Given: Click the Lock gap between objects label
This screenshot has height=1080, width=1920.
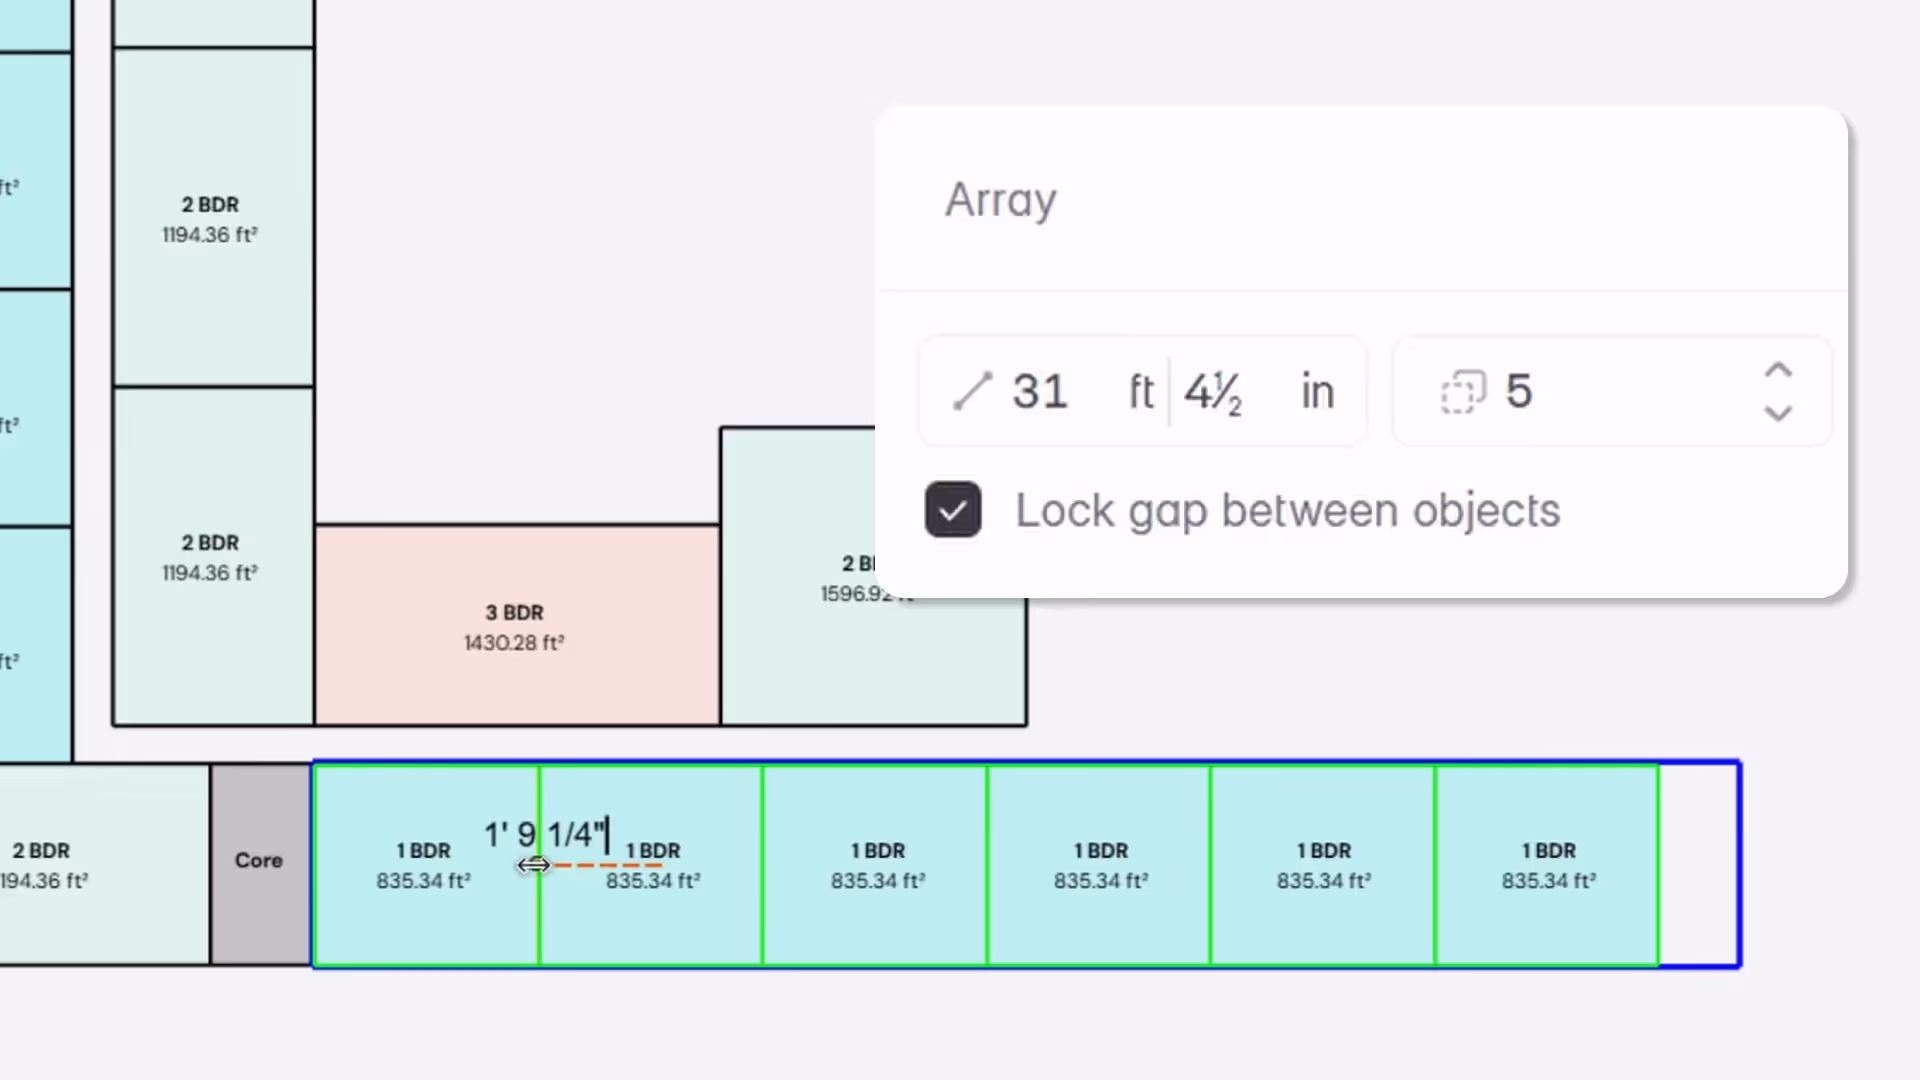Looking at the screenshot, I should click(1288, 511).
